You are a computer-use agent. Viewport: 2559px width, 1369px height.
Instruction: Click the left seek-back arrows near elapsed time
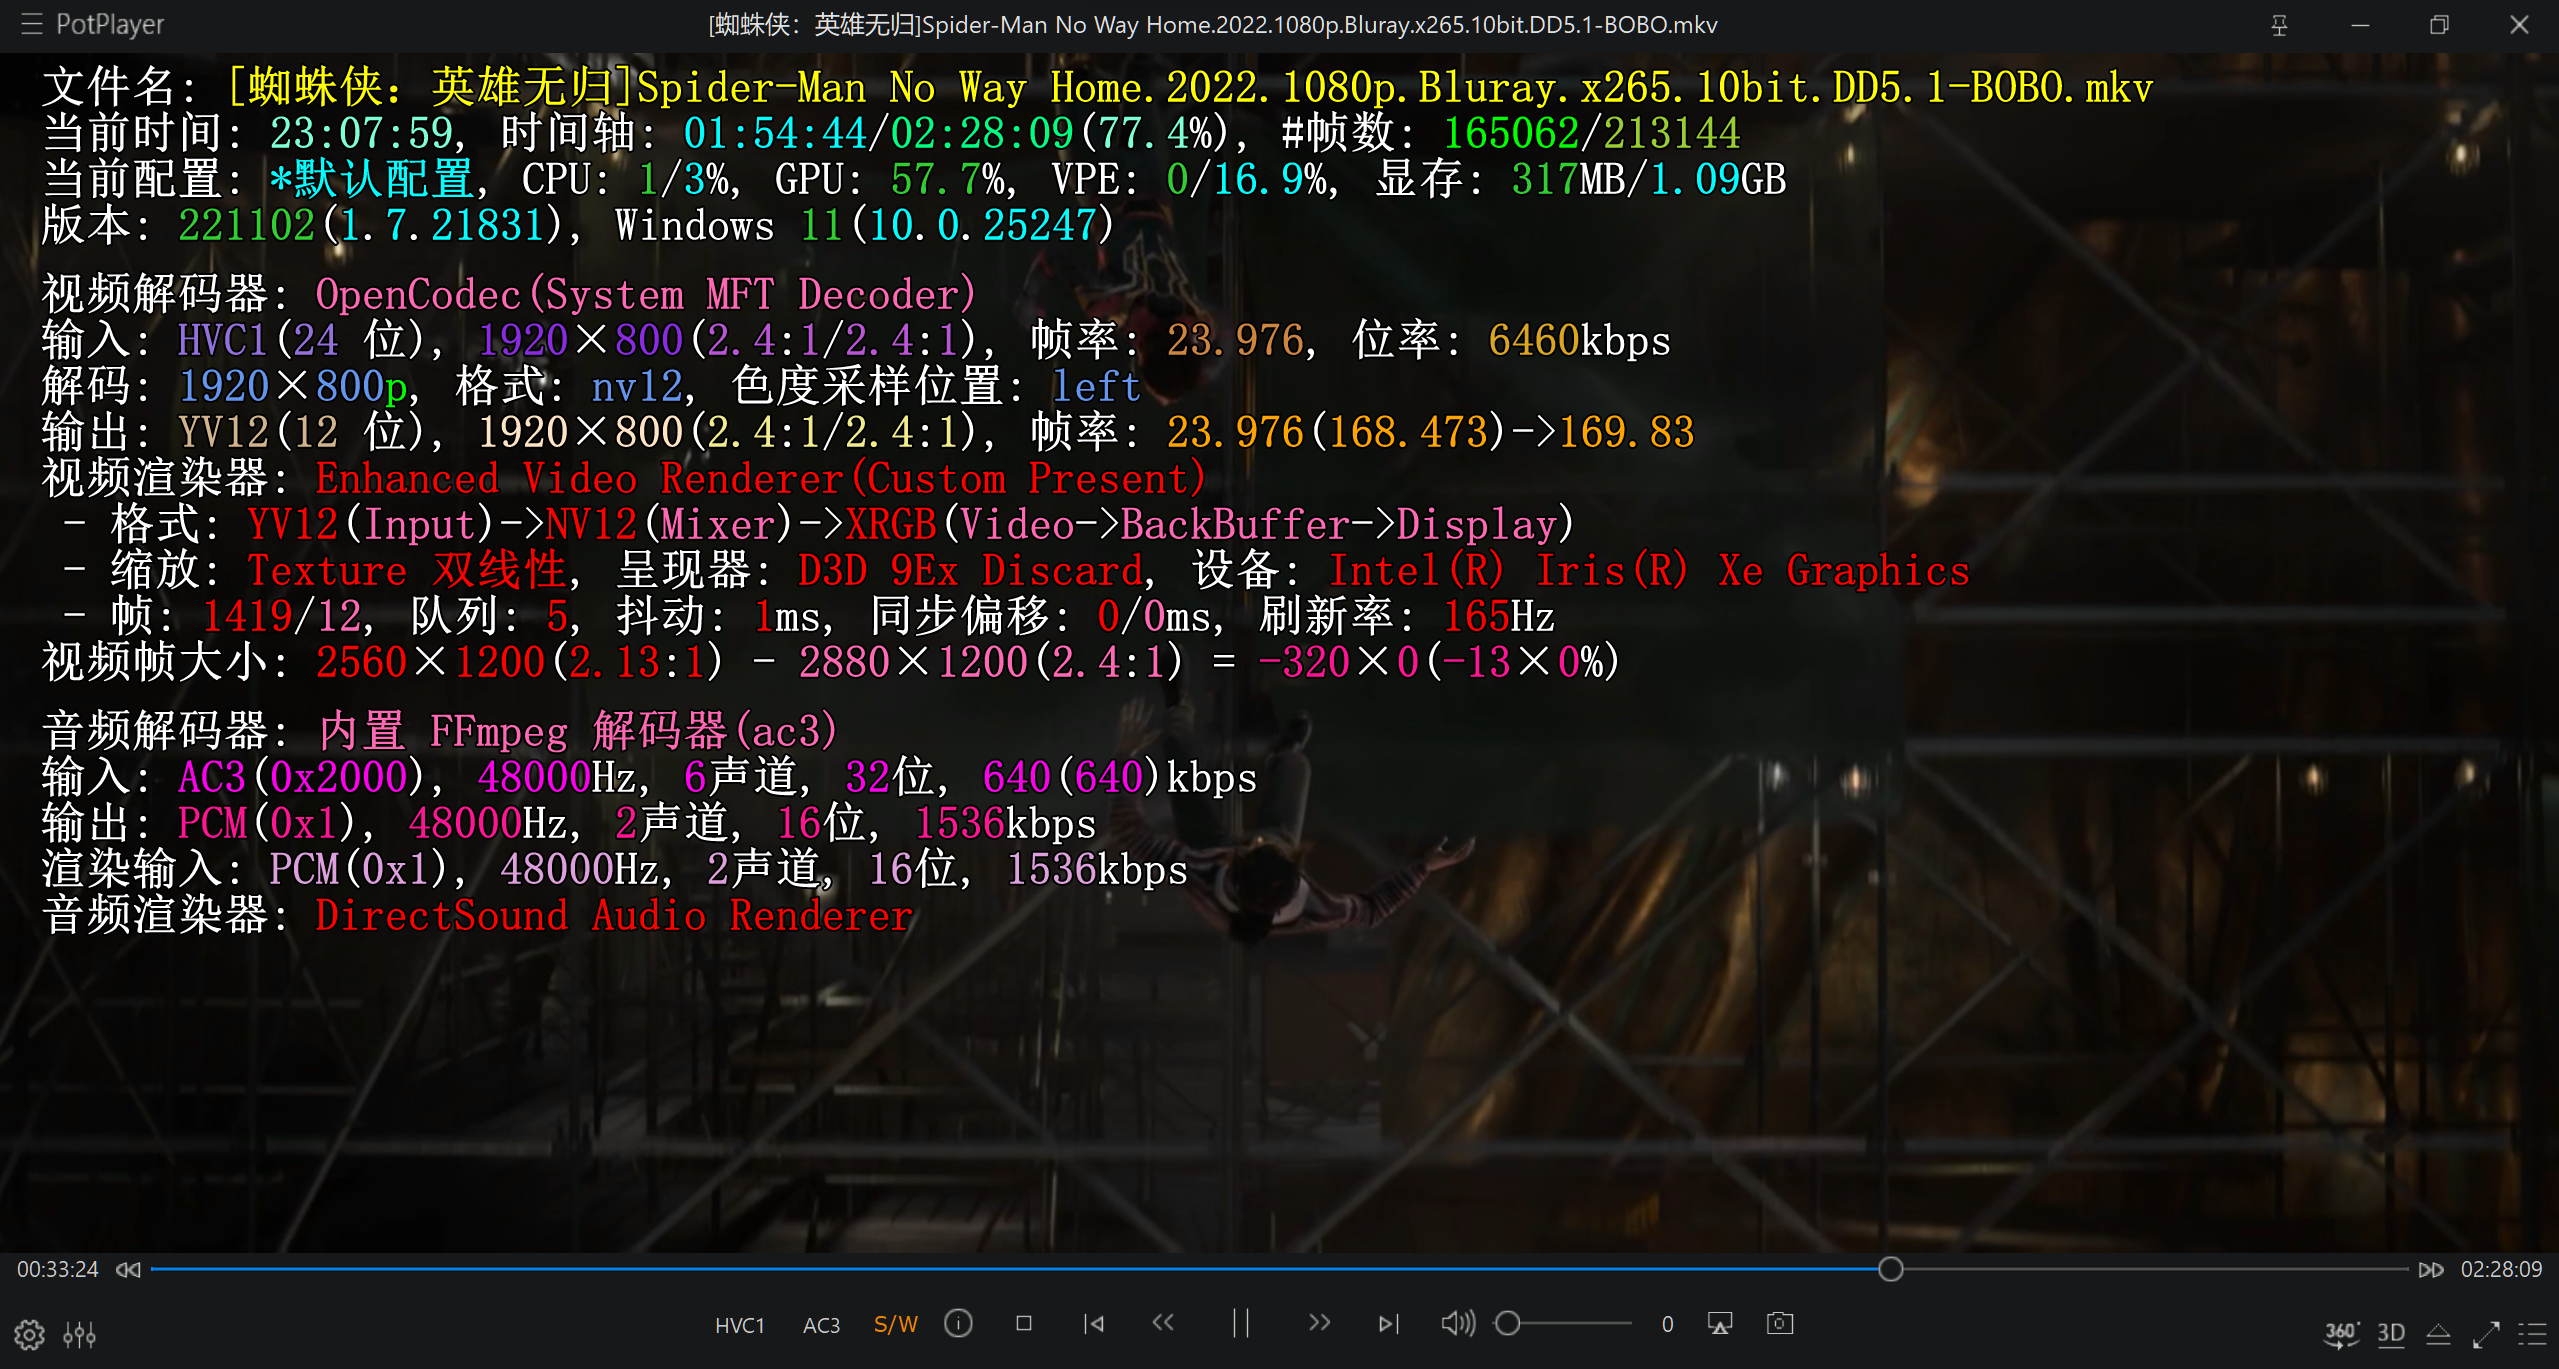point(128,1270)
